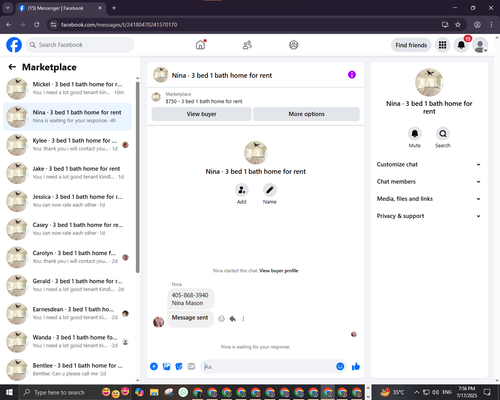The height and width of the screenshot is (400, 500).
Task: Click the Name edit pencil icon
Action: tap(270, 190)
